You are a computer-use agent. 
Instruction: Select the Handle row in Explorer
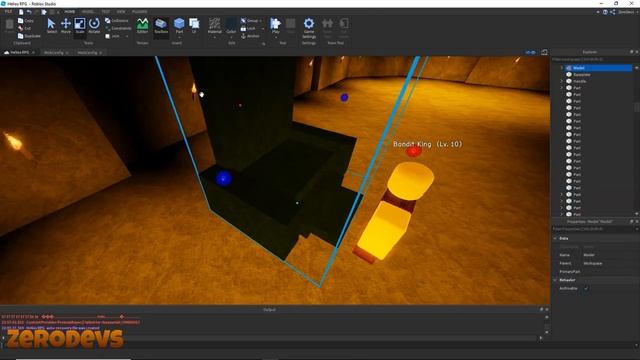point(598,81)
